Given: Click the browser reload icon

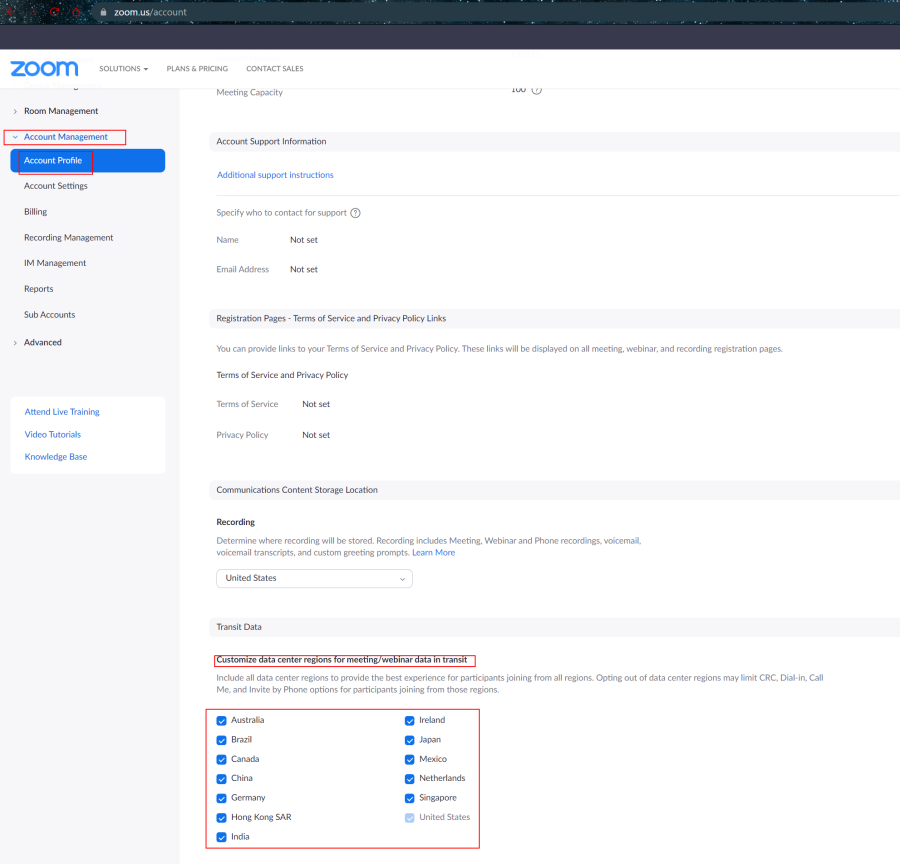Looking at the screenshot, I should (x=55, y=11).
